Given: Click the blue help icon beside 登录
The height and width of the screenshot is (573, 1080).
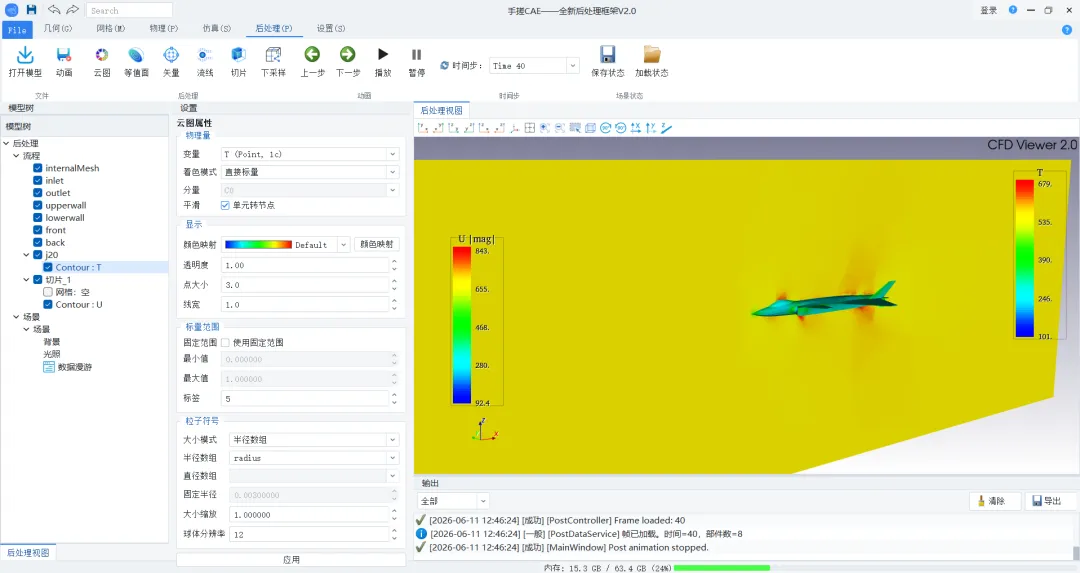Looking at the screenshot, I should (1012, 10).
